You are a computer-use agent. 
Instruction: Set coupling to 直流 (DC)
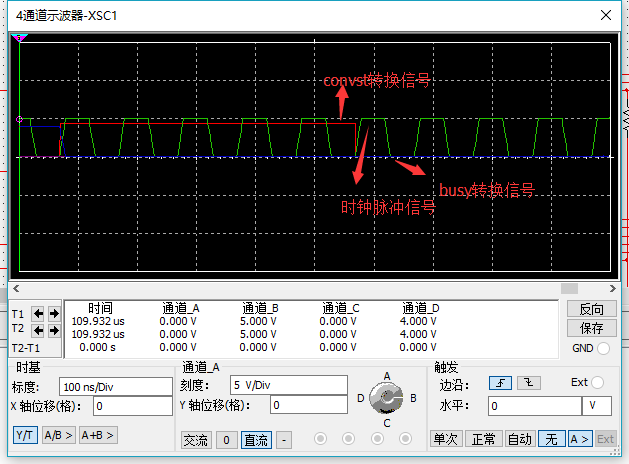point(256,440)
